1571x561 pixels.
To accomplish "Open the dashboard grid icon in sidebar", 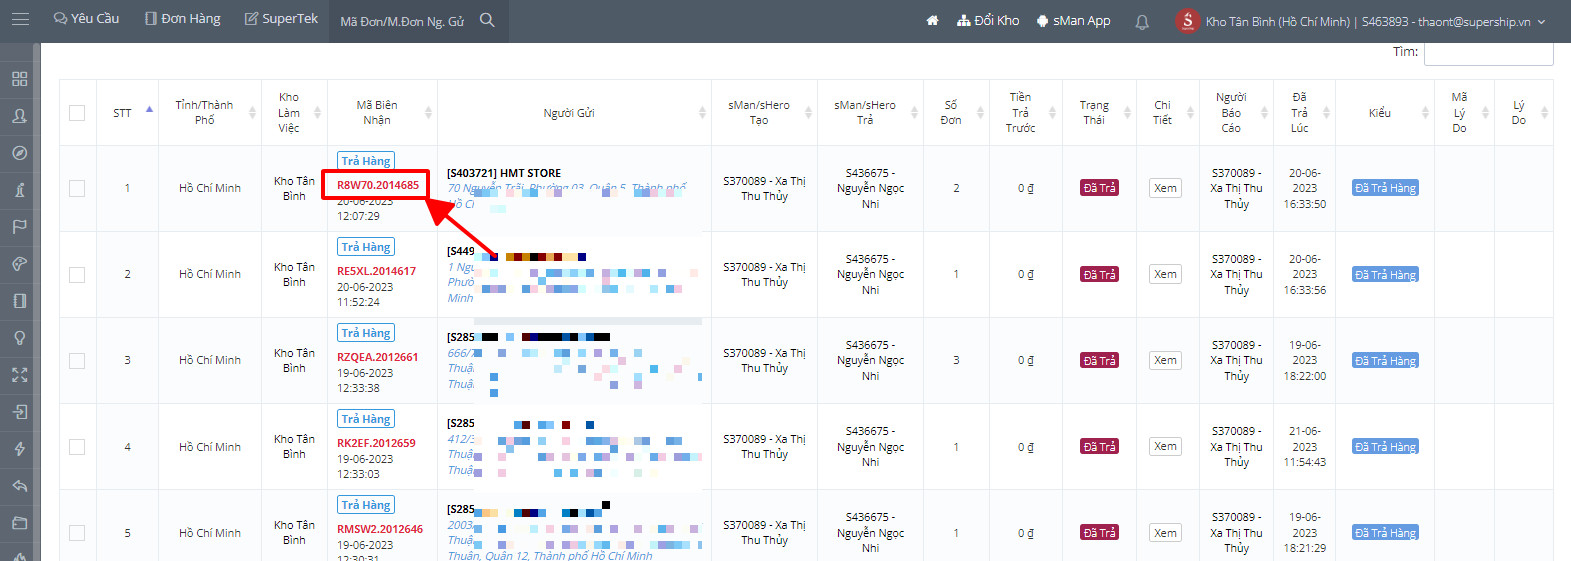I will click(19, 79).
